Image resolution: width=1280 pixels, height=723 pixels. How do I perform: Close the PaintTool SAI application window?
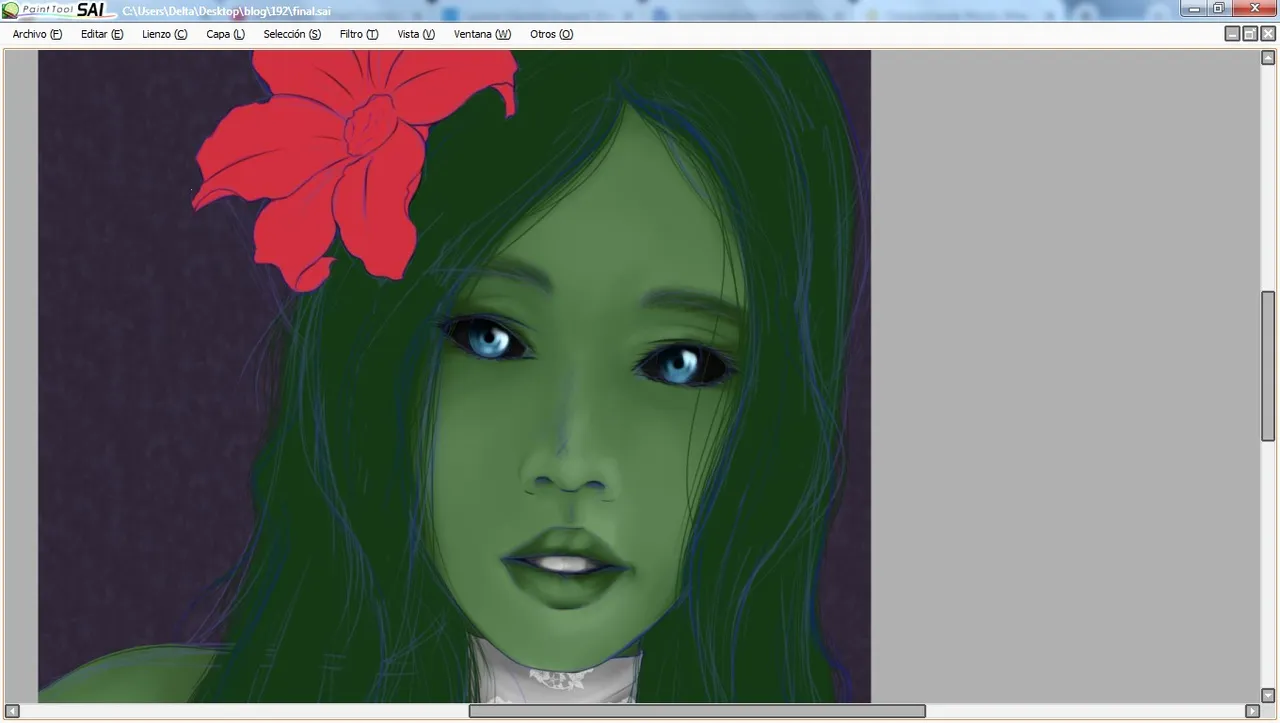pos(1255,9)
